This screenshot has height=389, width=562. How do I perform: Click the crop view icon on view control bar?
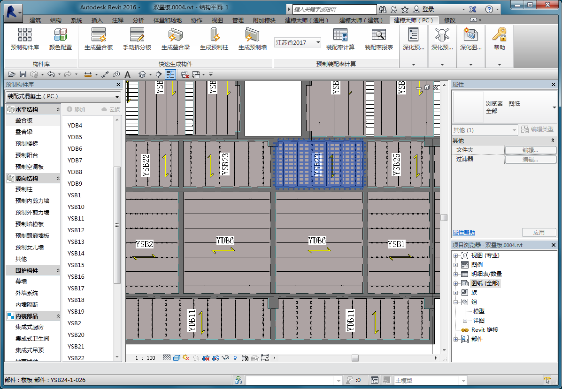point(206,357)
